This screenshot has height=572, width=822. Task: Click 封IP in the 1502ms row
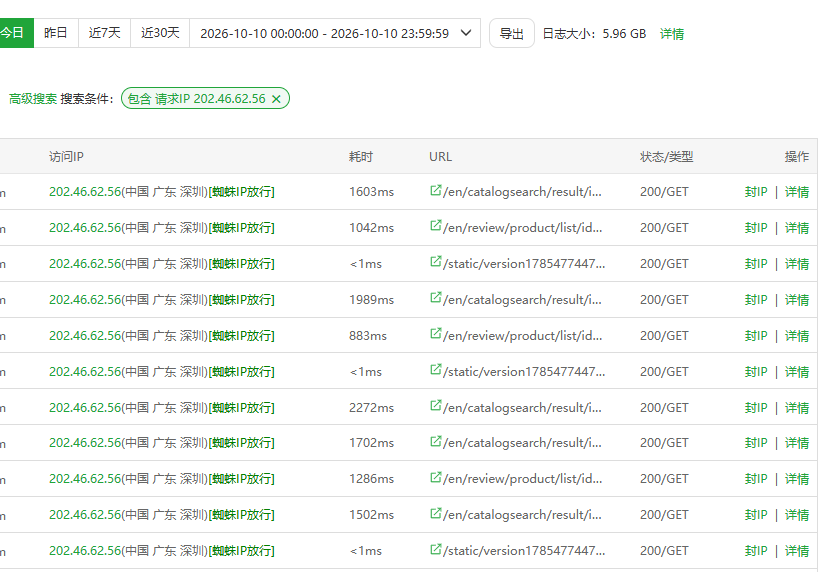tap(756, 515)
